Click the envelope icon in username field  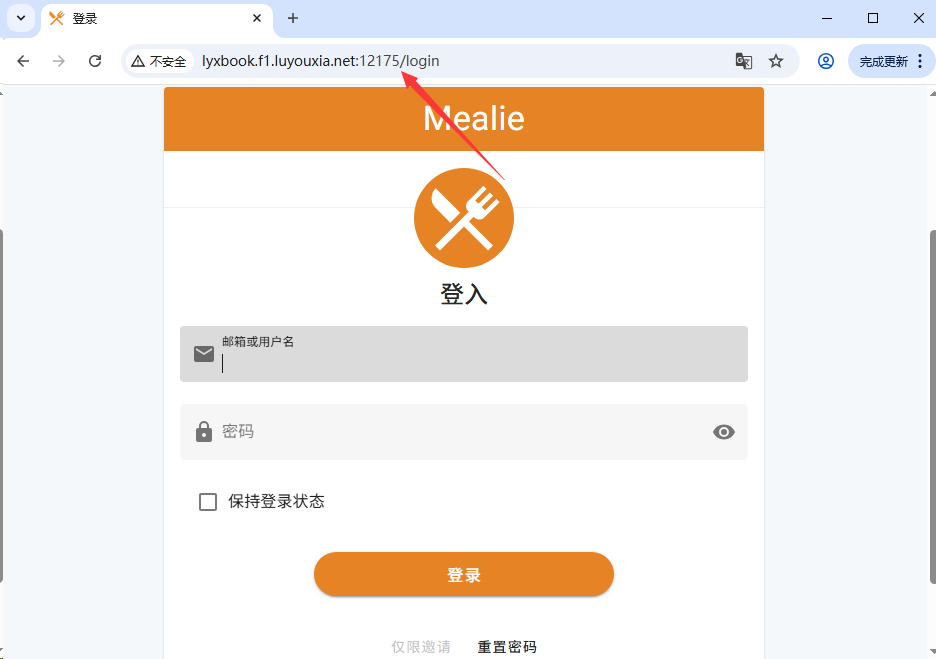point(204,354)
